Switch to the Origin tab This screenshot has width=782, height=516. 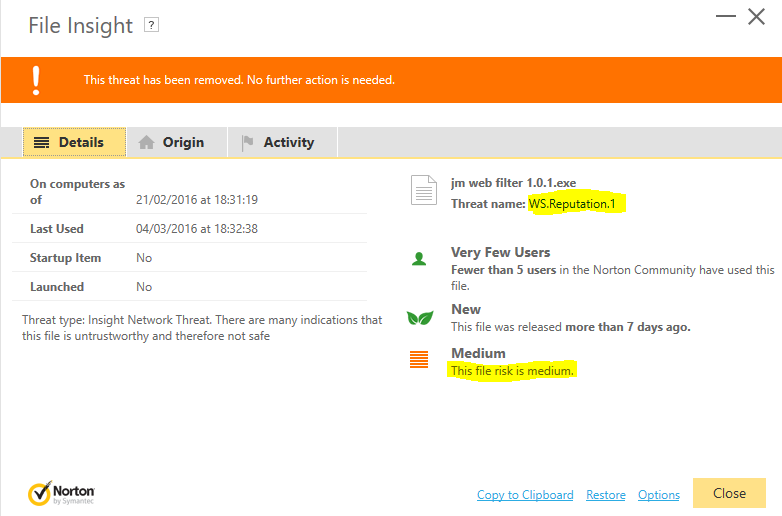[177, 142]
